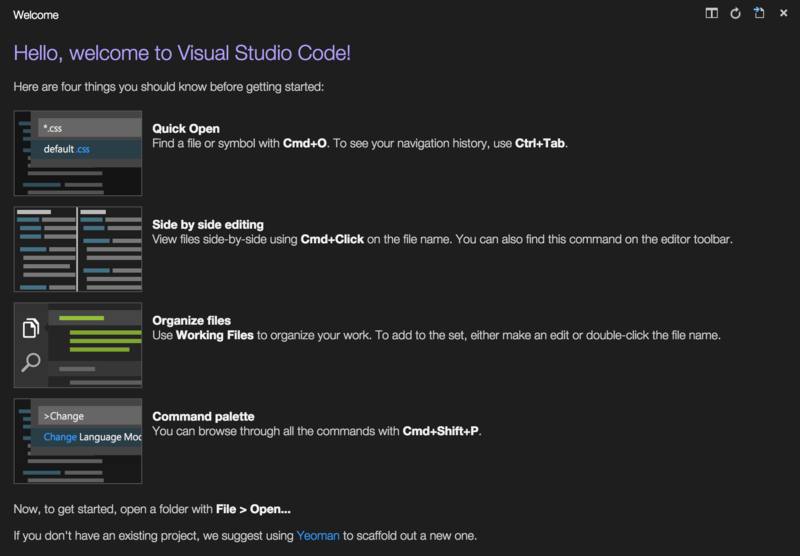This screenshot has width=800, height=556.
Task: Click the Organize files heading
Action: 191,320
